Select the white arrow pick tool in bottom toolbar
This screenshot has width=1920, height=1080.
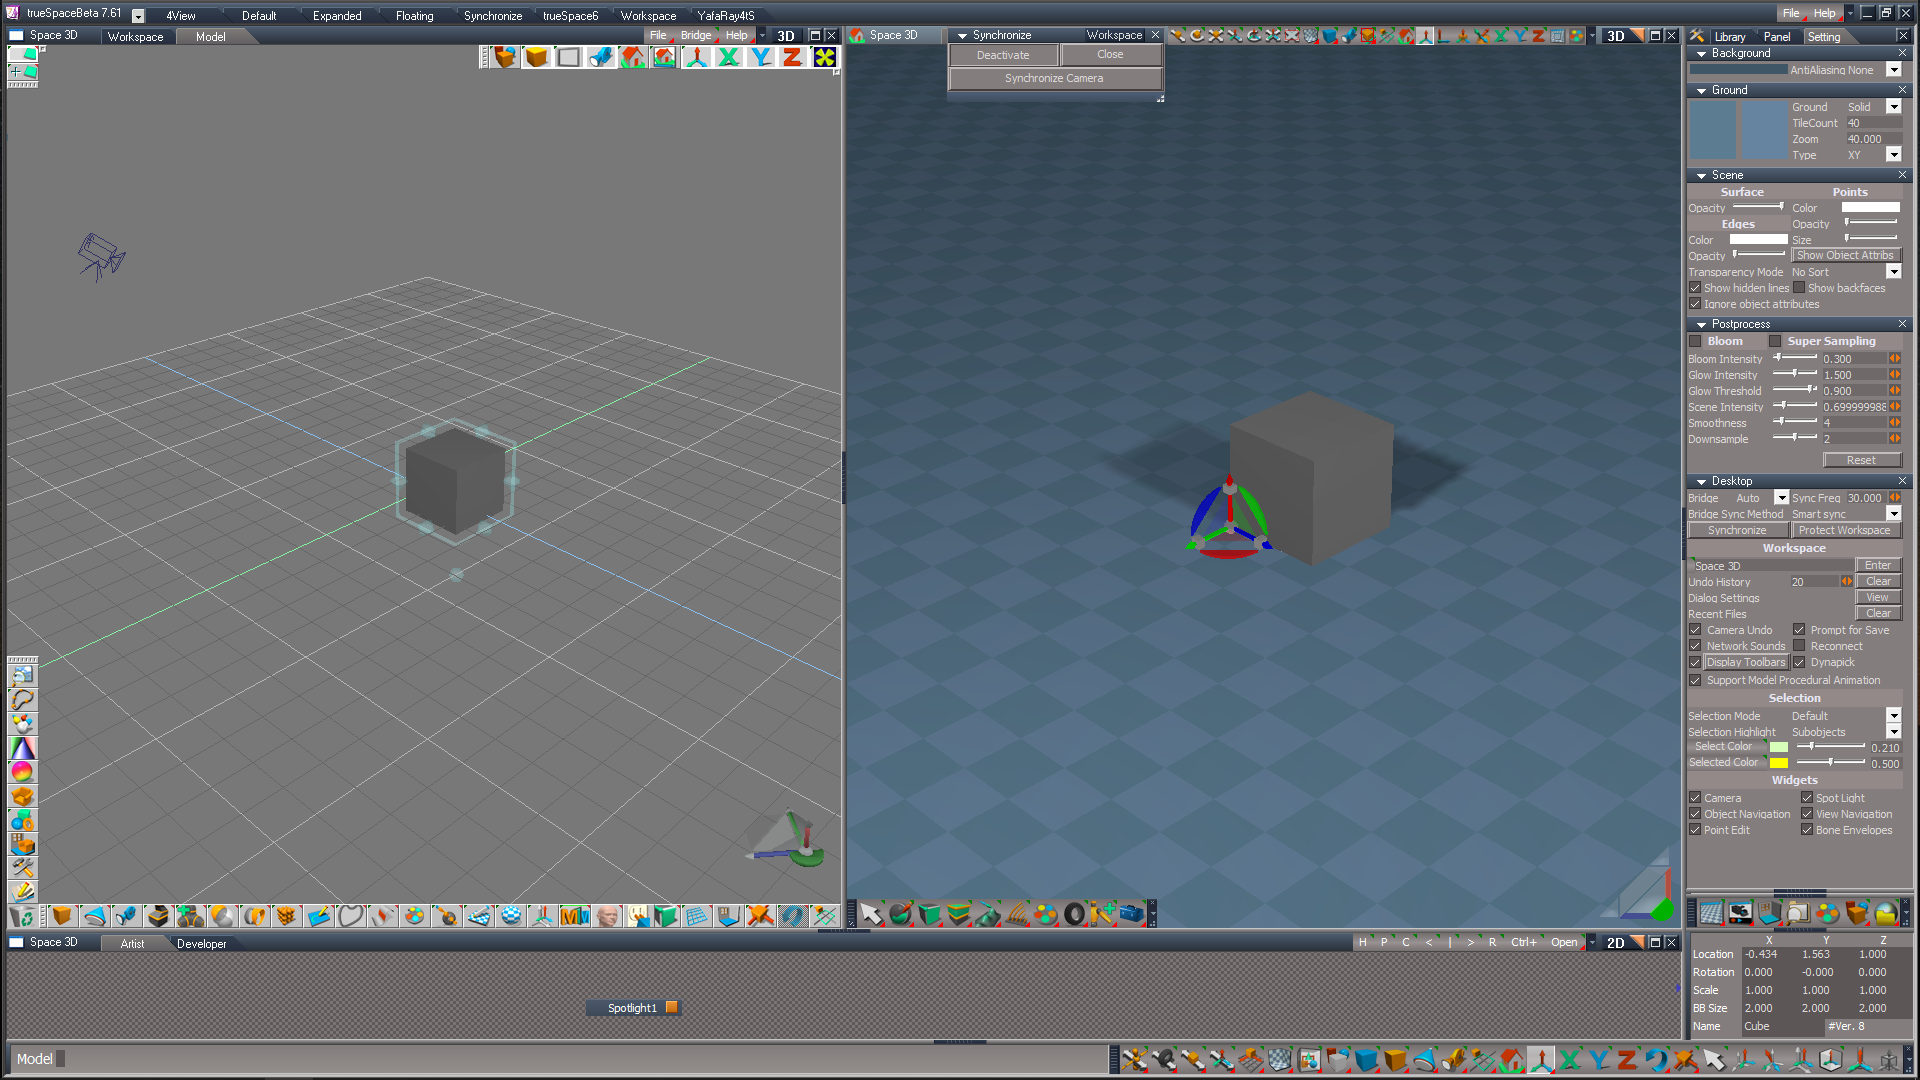click(1715, 1060)
